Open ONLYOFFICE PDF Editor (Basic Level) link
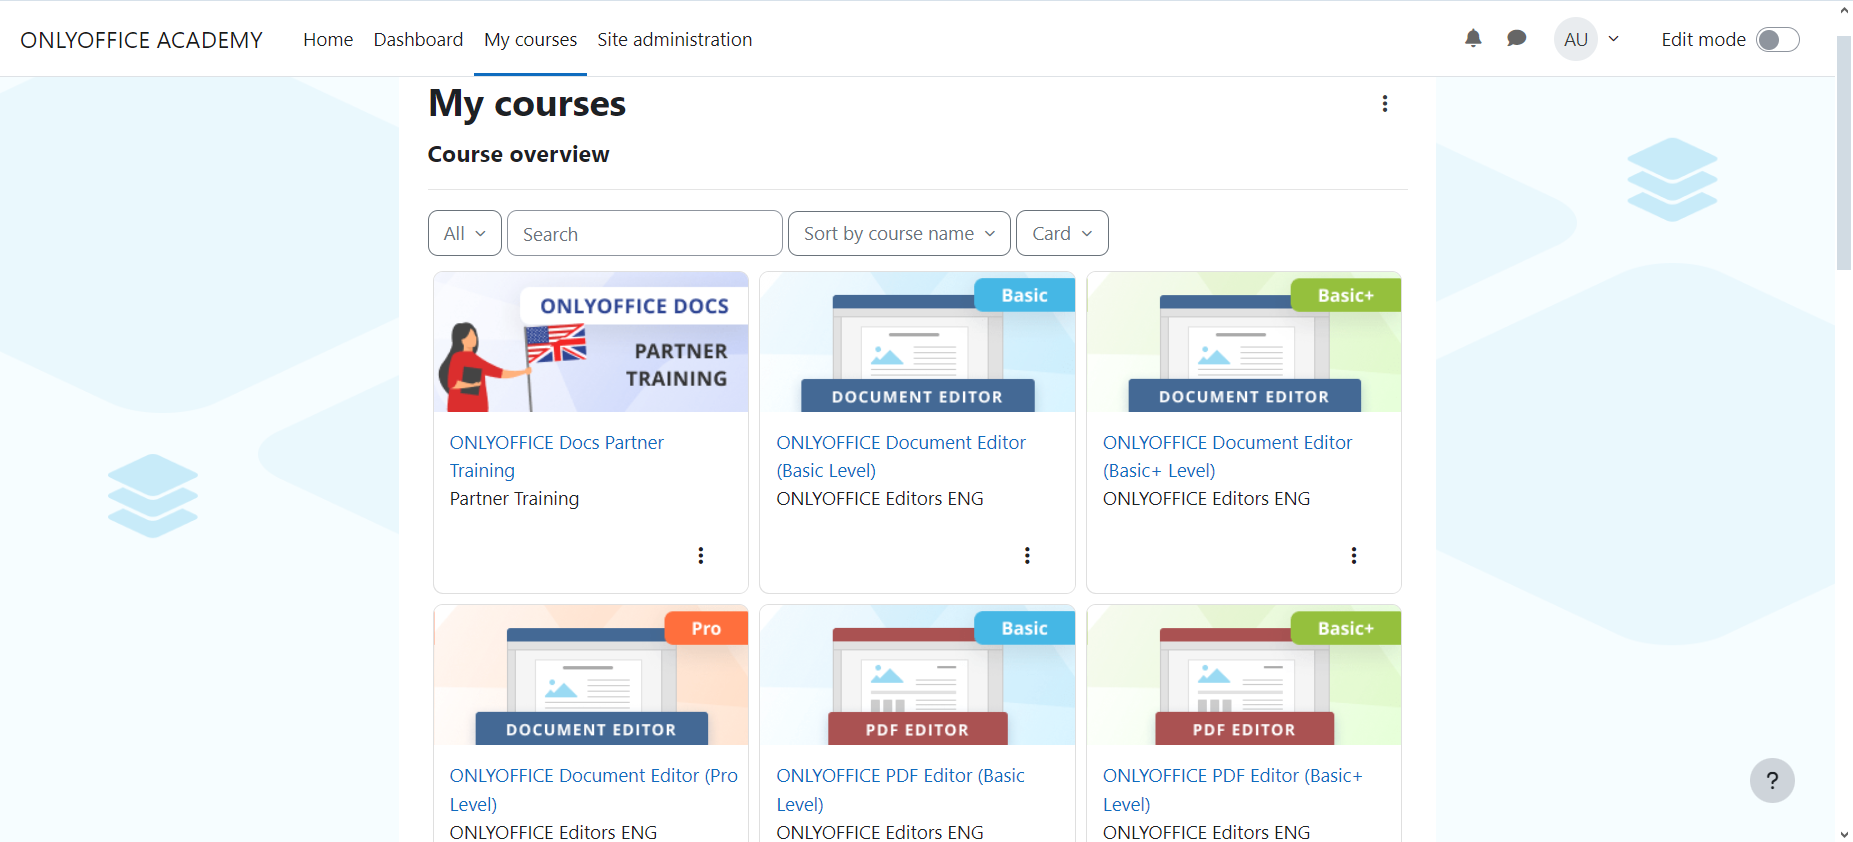 [x=900, y=790]
